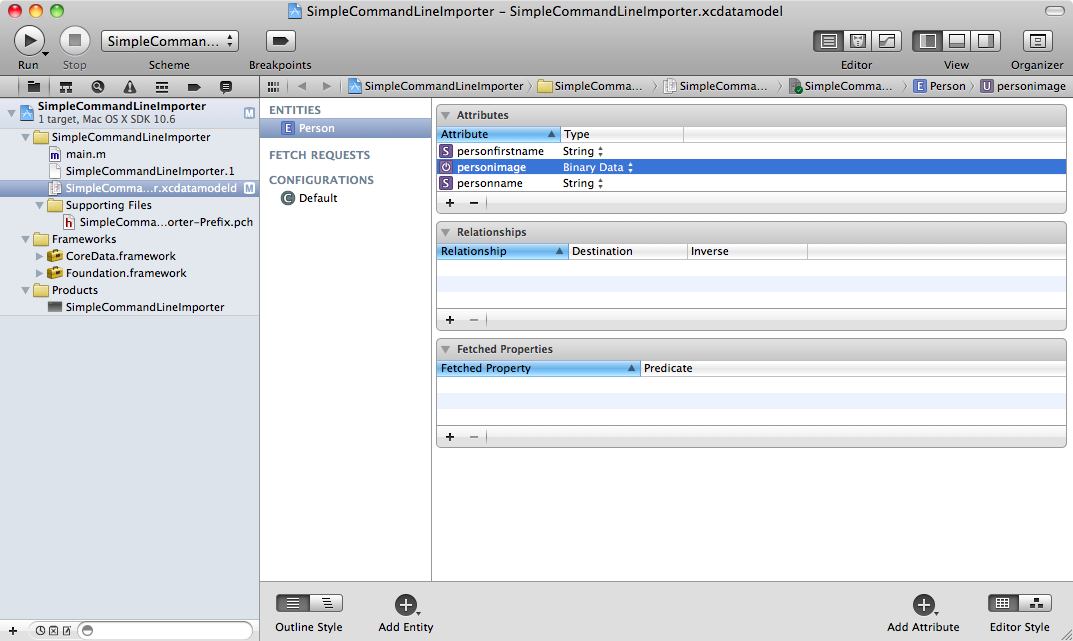The image size is (1073, 641).
Task: Select the Version editor icon
Action: click(886, 41)
